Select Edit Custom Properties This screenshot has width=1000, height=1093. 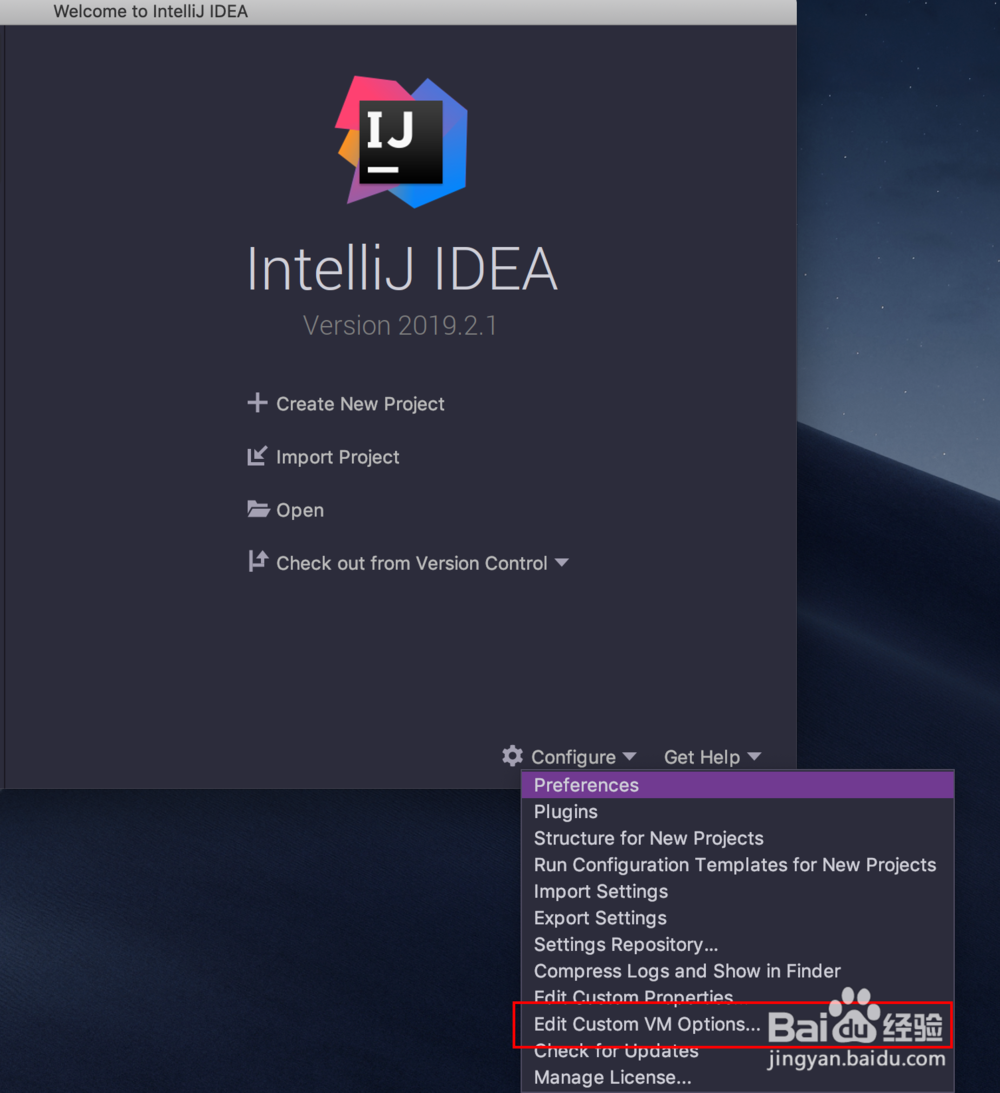coord(633,997)
